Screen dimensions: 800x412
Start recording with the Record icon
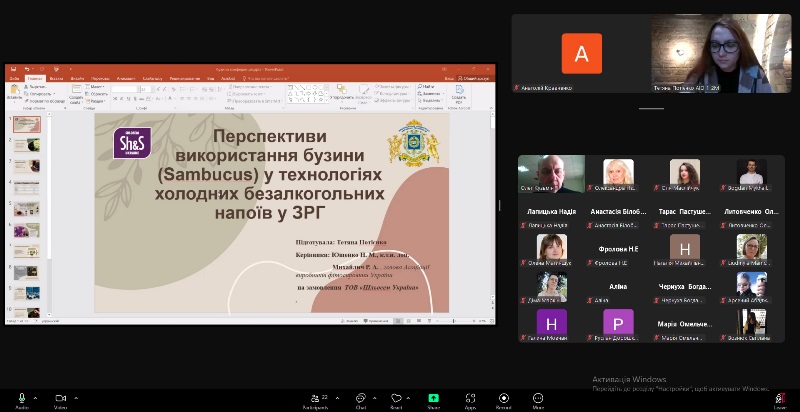504,399
